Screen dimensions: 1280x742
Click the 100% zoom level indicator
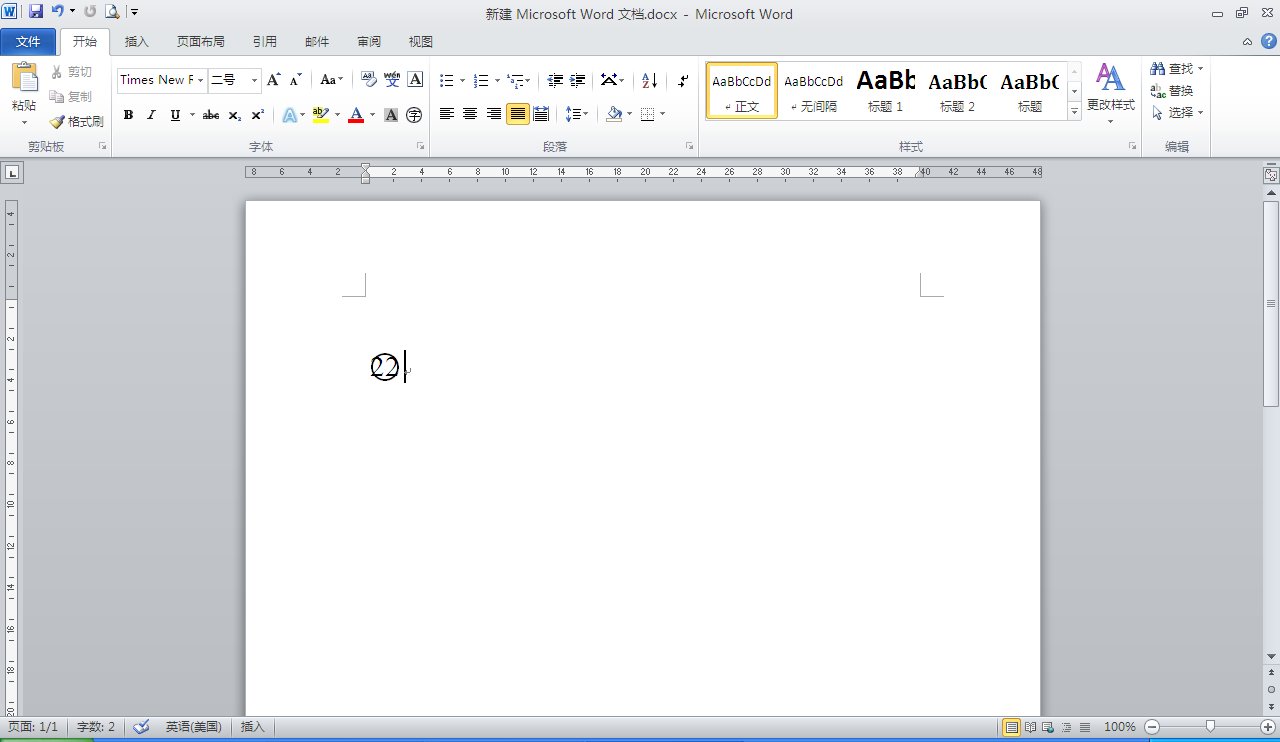click(x=1119, y=727)
